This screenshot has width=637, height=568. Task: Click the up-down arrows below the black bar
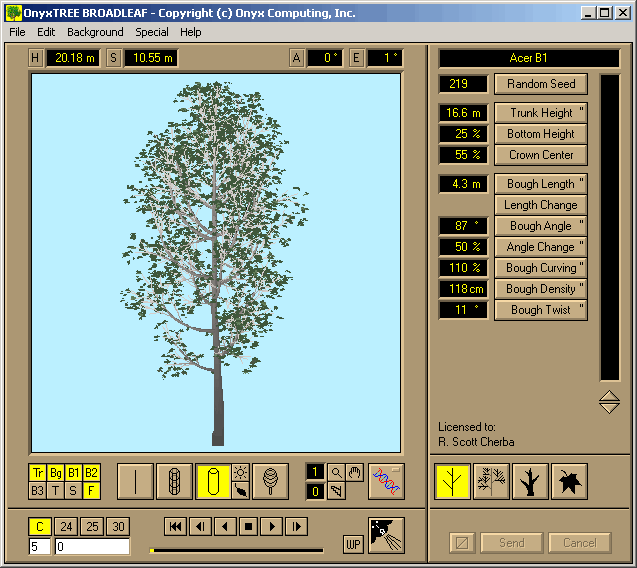(x=609, y=402)
